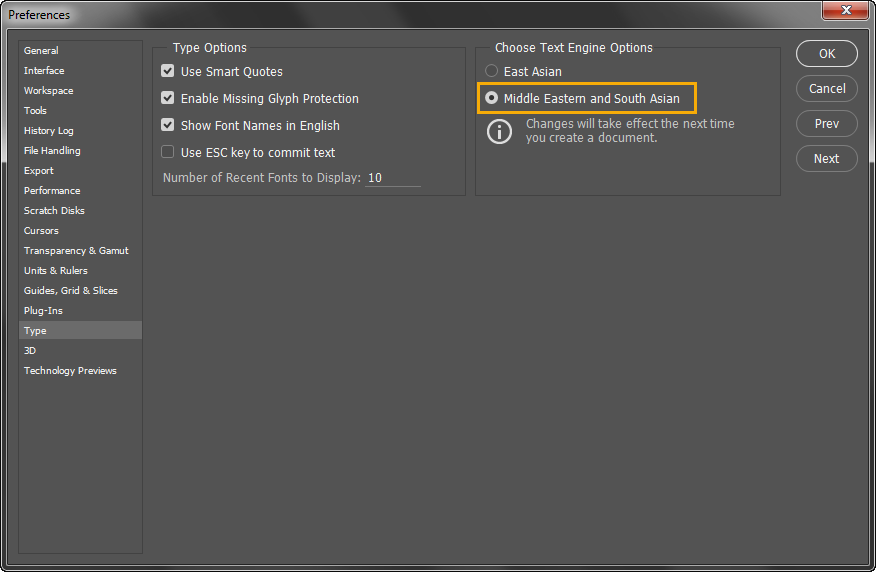The image size is (876, 572).
Task: Open the General preferences category
Action: tap(41, 51)
